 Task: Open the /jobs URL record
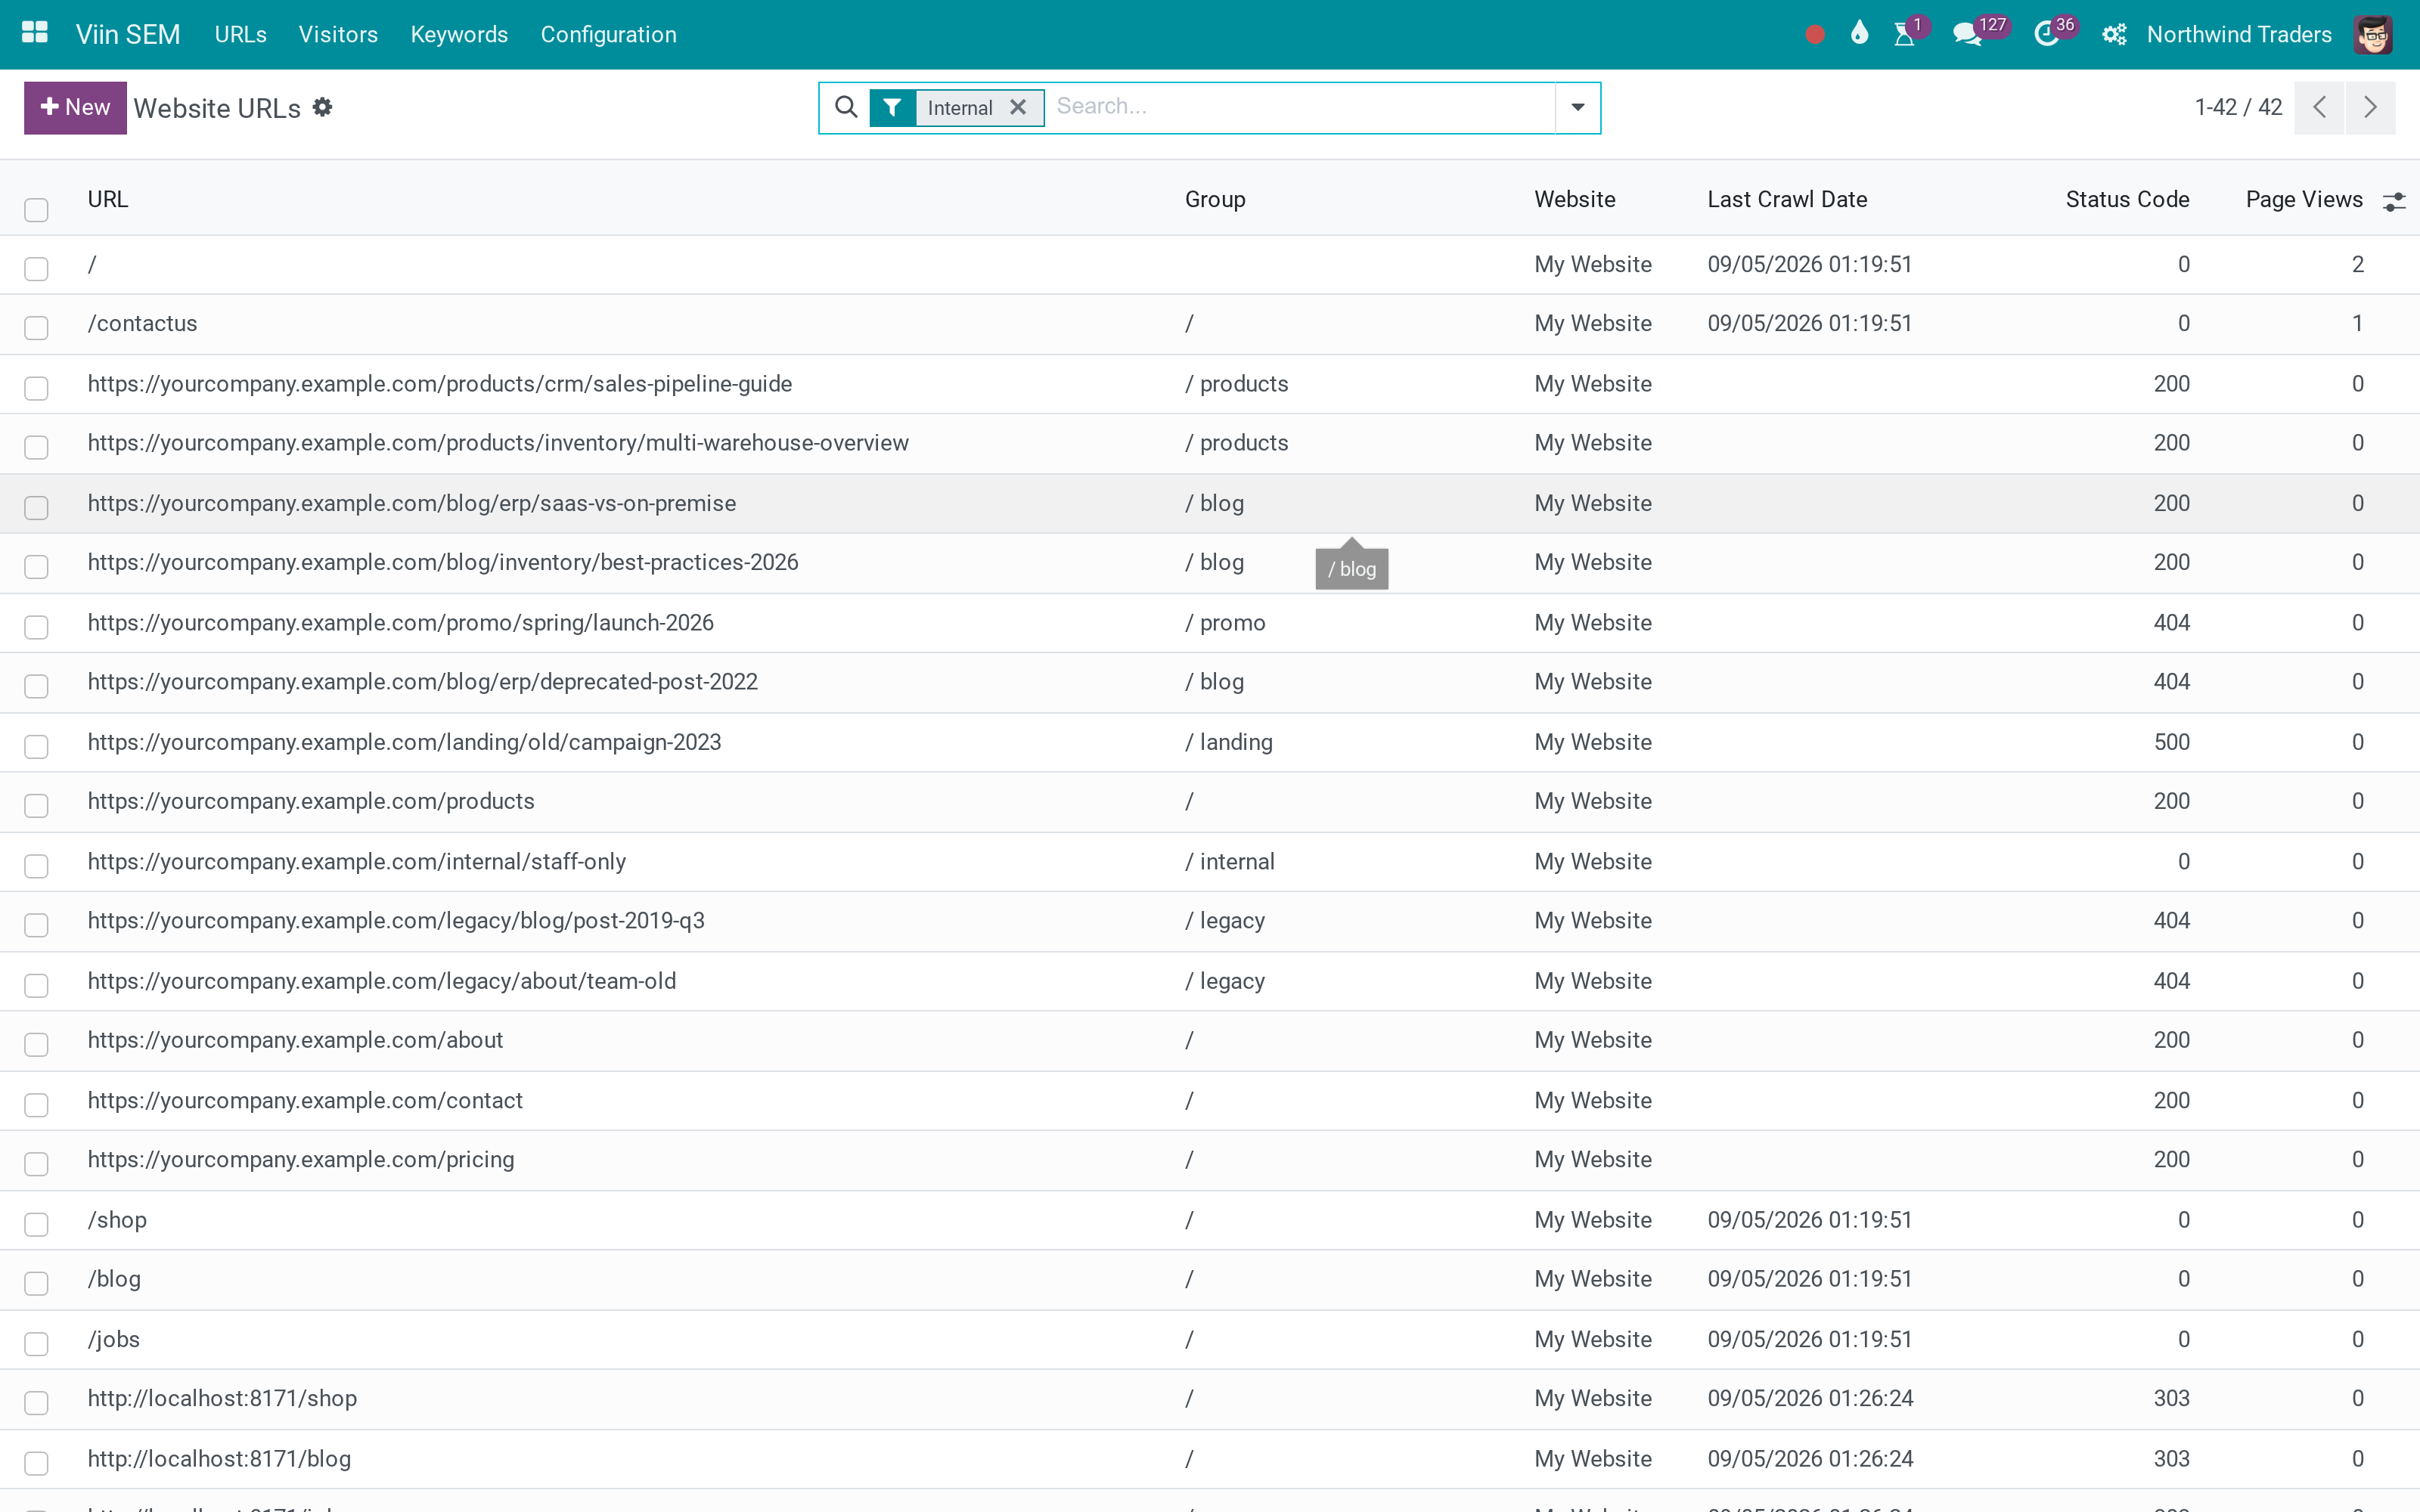point(114,1339)
